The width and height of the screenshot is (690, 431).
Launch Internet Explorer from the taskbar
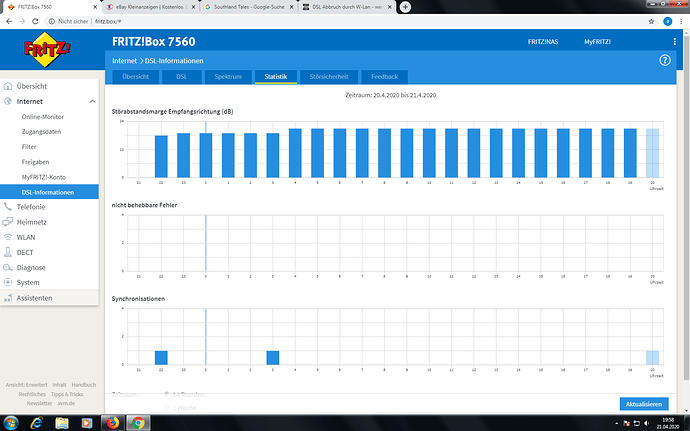[37, 423]
